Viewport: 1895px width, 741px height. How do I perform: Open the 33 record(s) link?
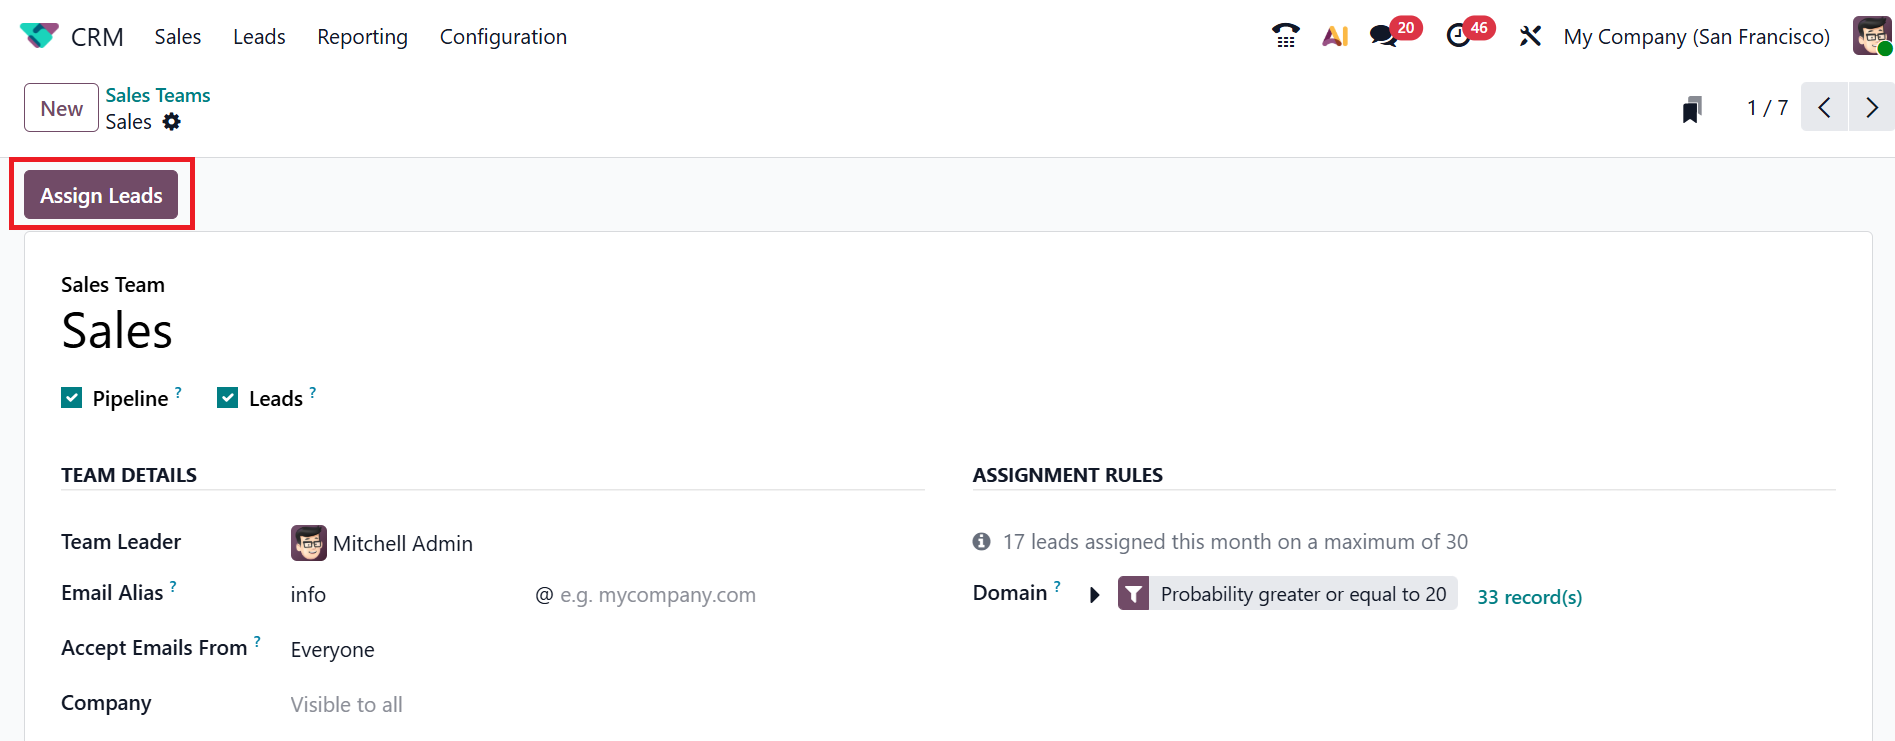click(x=1529, y=597)
